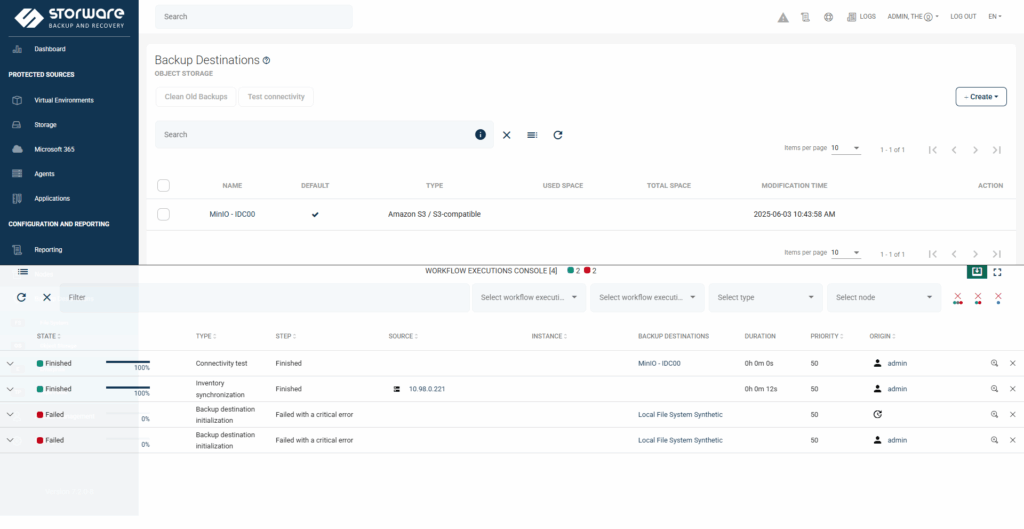Expand workflow console to fullscreen

pyautogui.click(x=997, y=272)
